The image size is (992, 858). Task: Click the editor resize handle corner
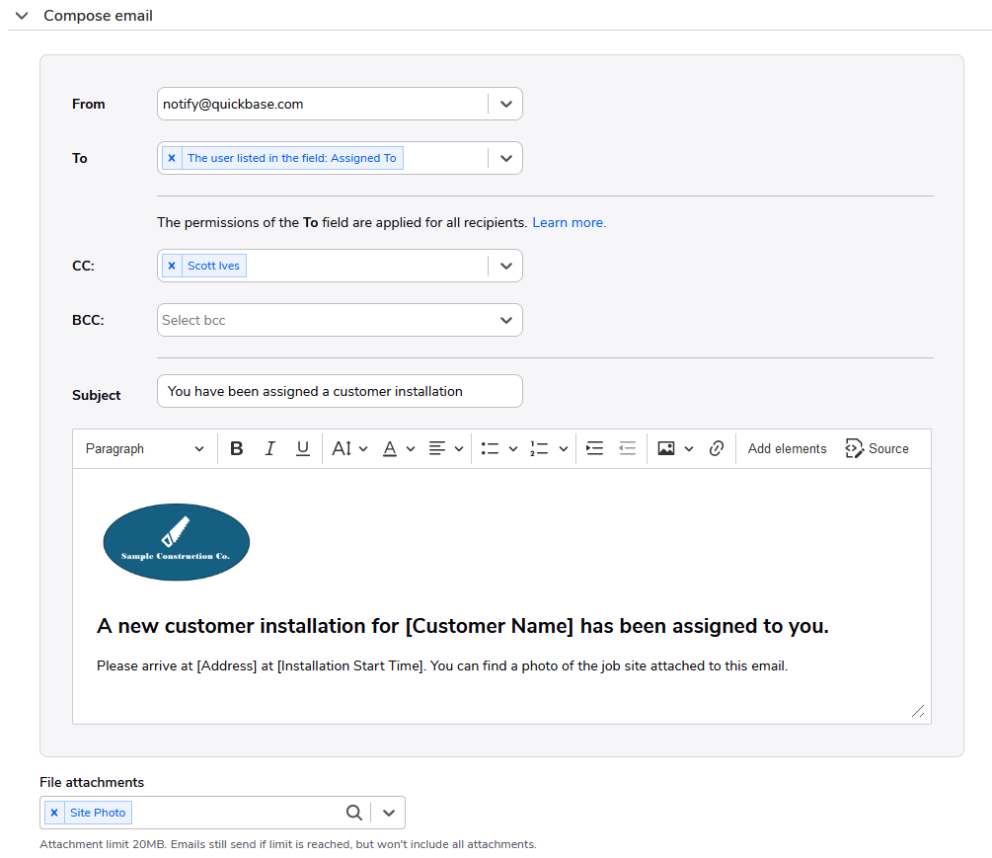[x=918, y=711]
